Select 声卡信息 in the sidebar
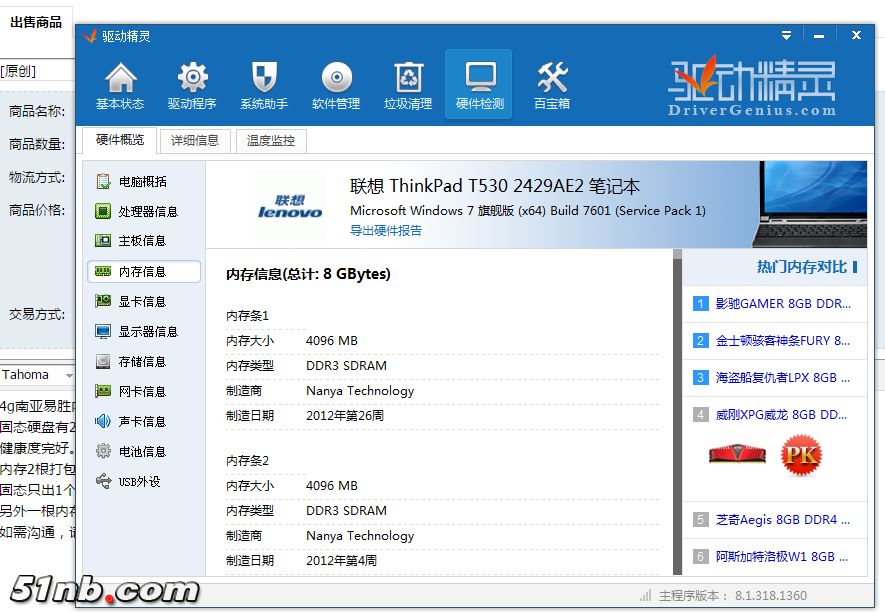Screen dimensions: 885x613 coord(143,422)
